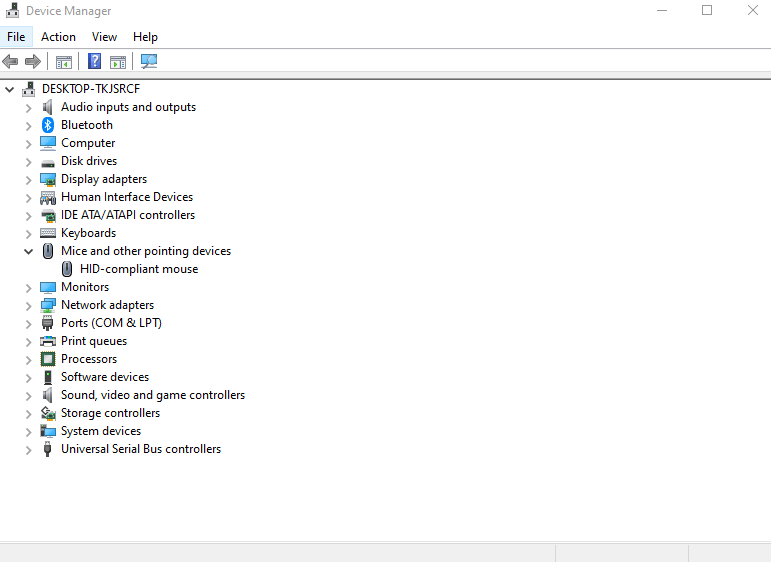Select the Software devices label
Image resolution: width=771 pixels, height=562 pixels.
coord(105,377)
